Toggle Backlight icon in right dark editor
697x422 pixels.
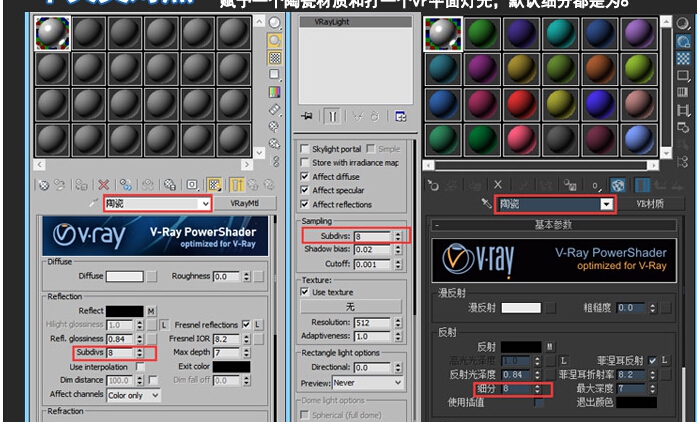click(683, 41)
